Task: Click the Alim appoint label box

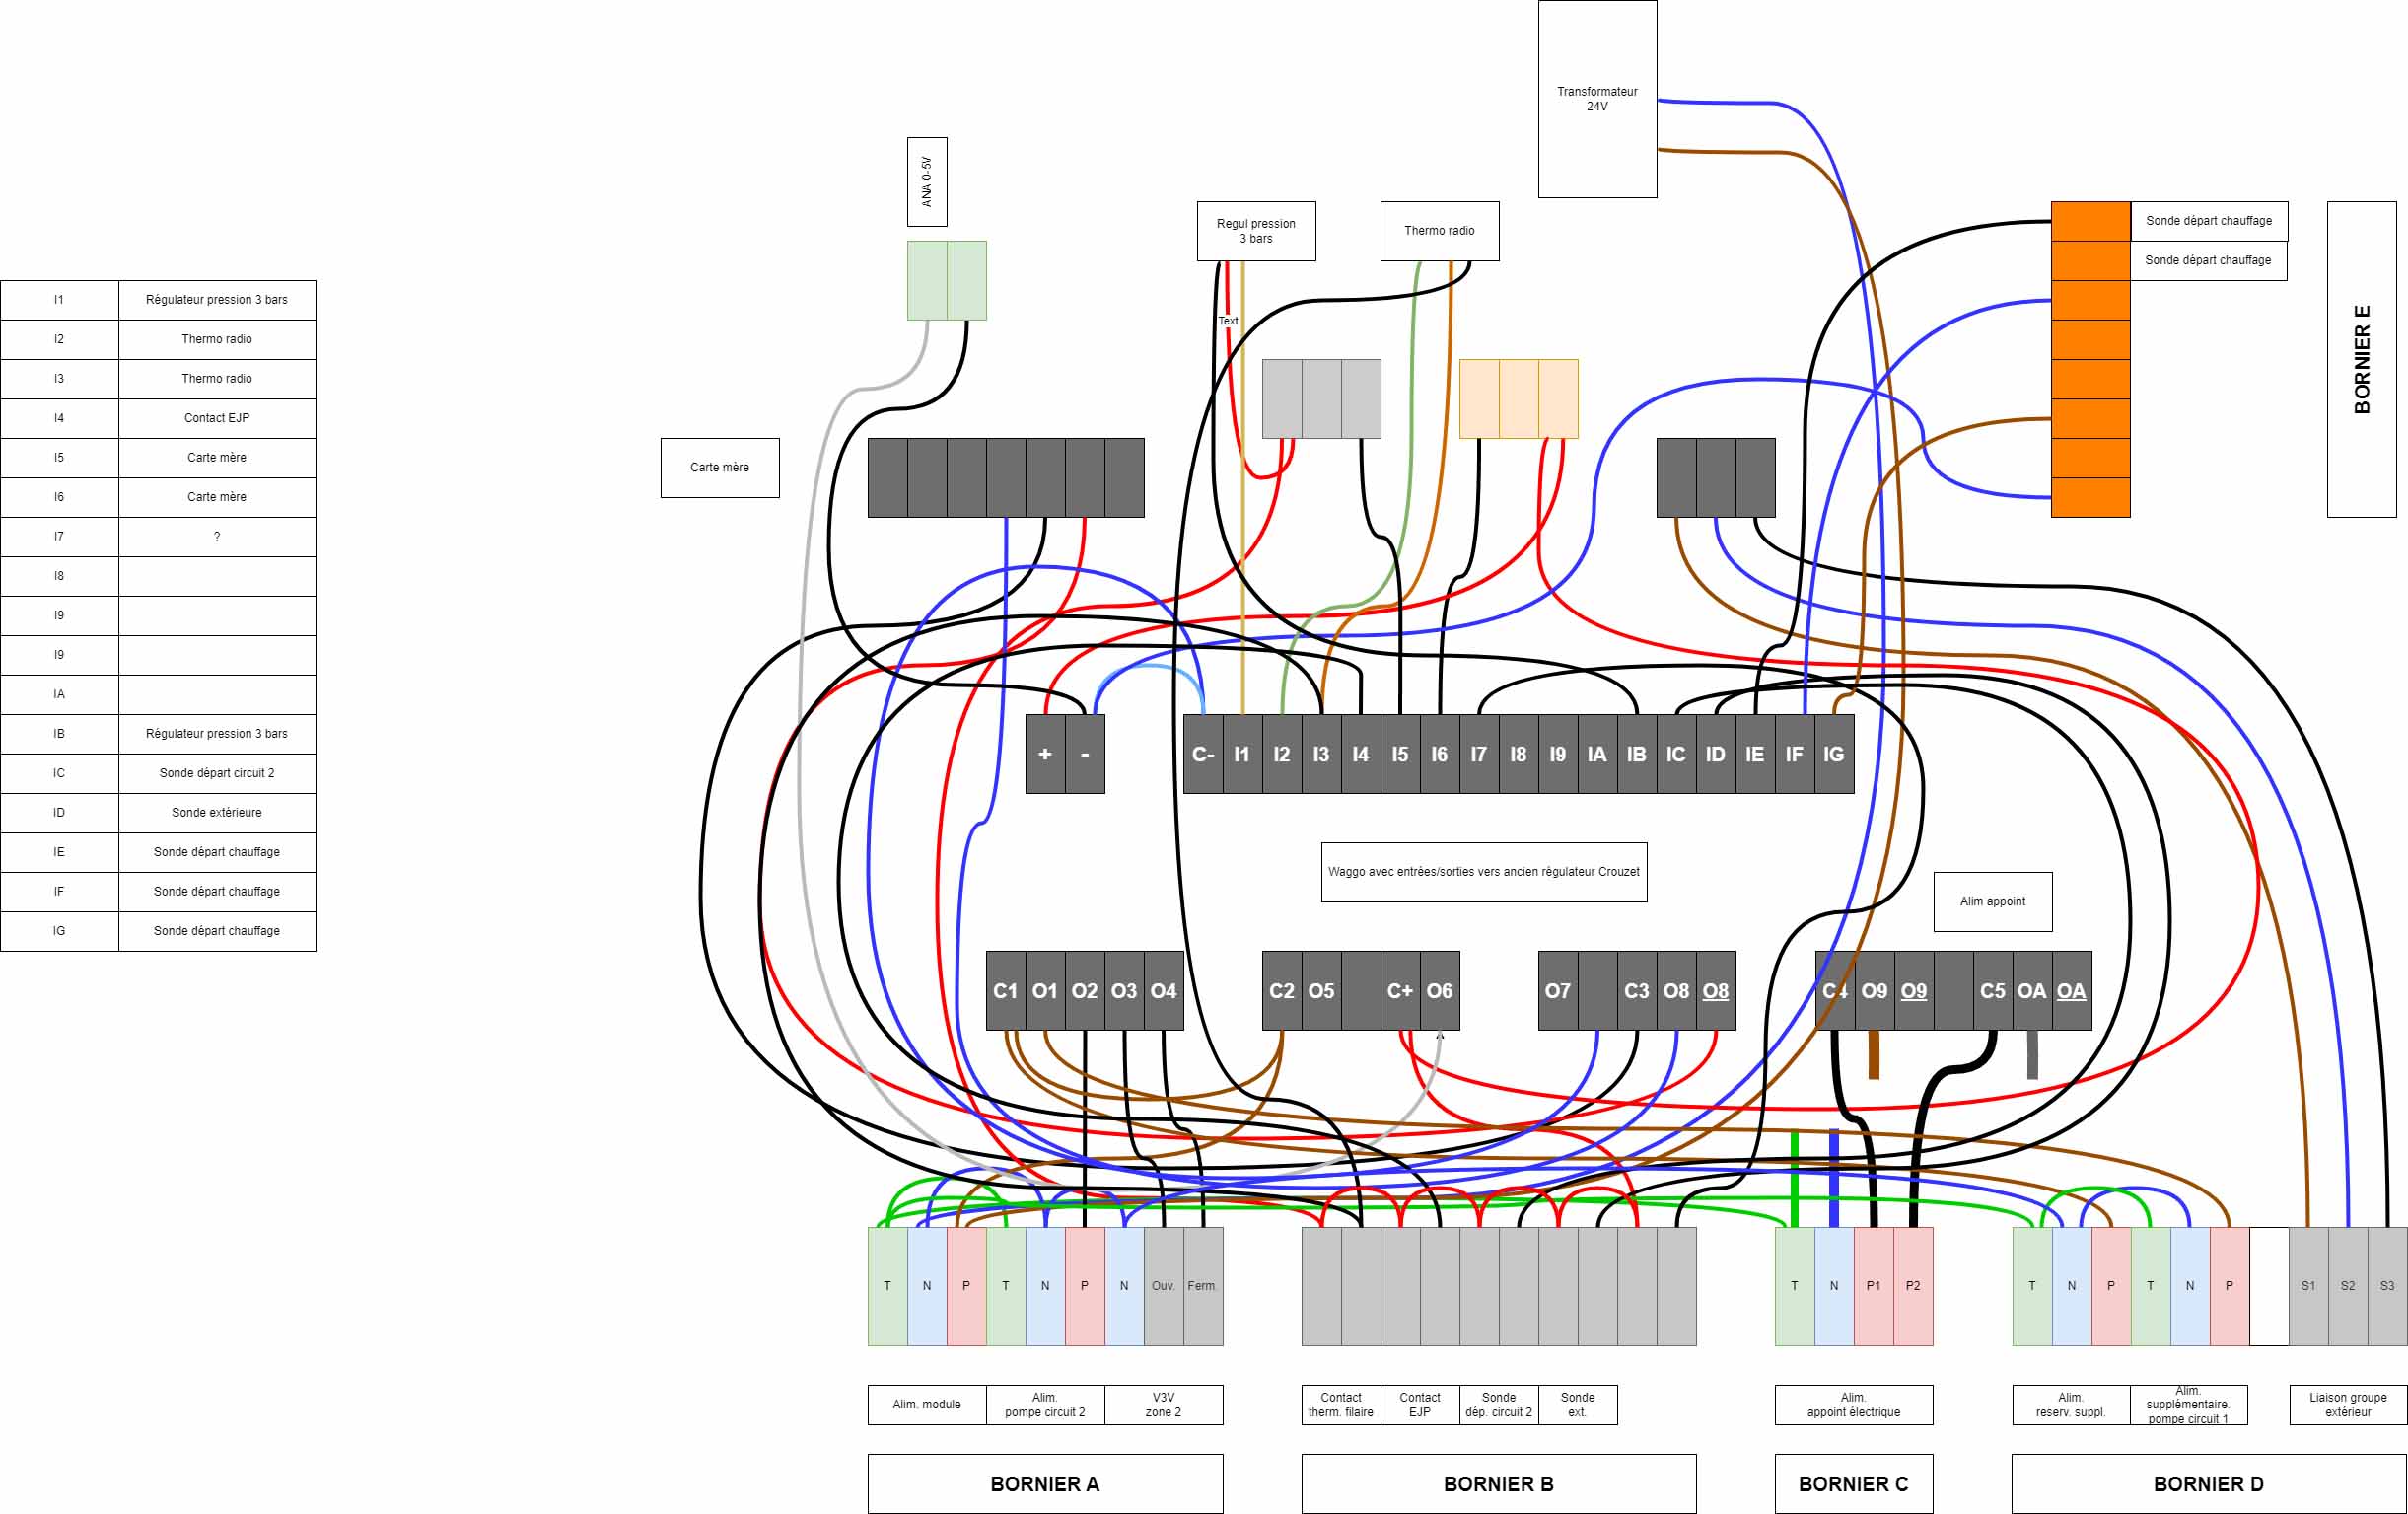Action: pyautogui.click(x=1992, y=901)
